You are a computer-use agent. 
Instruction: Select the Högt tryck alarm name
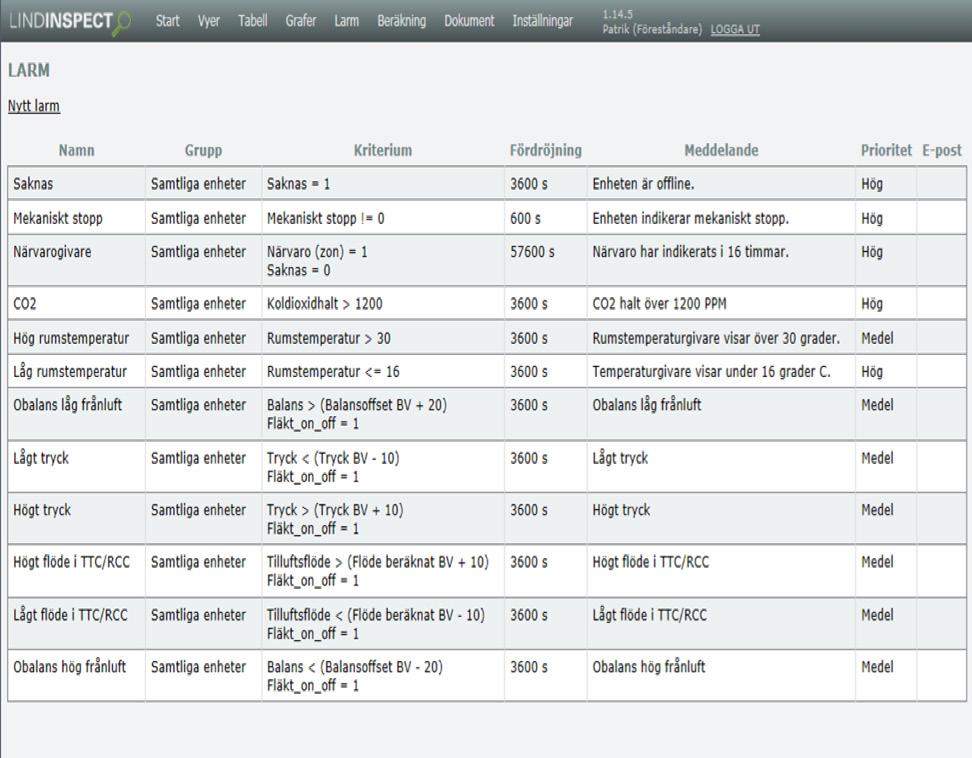42,510
